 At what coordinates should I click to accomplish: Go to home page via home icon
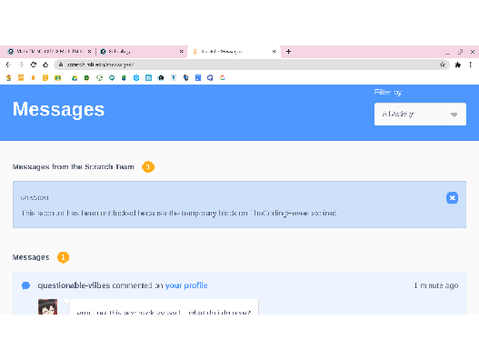click(x=45, y=65)
